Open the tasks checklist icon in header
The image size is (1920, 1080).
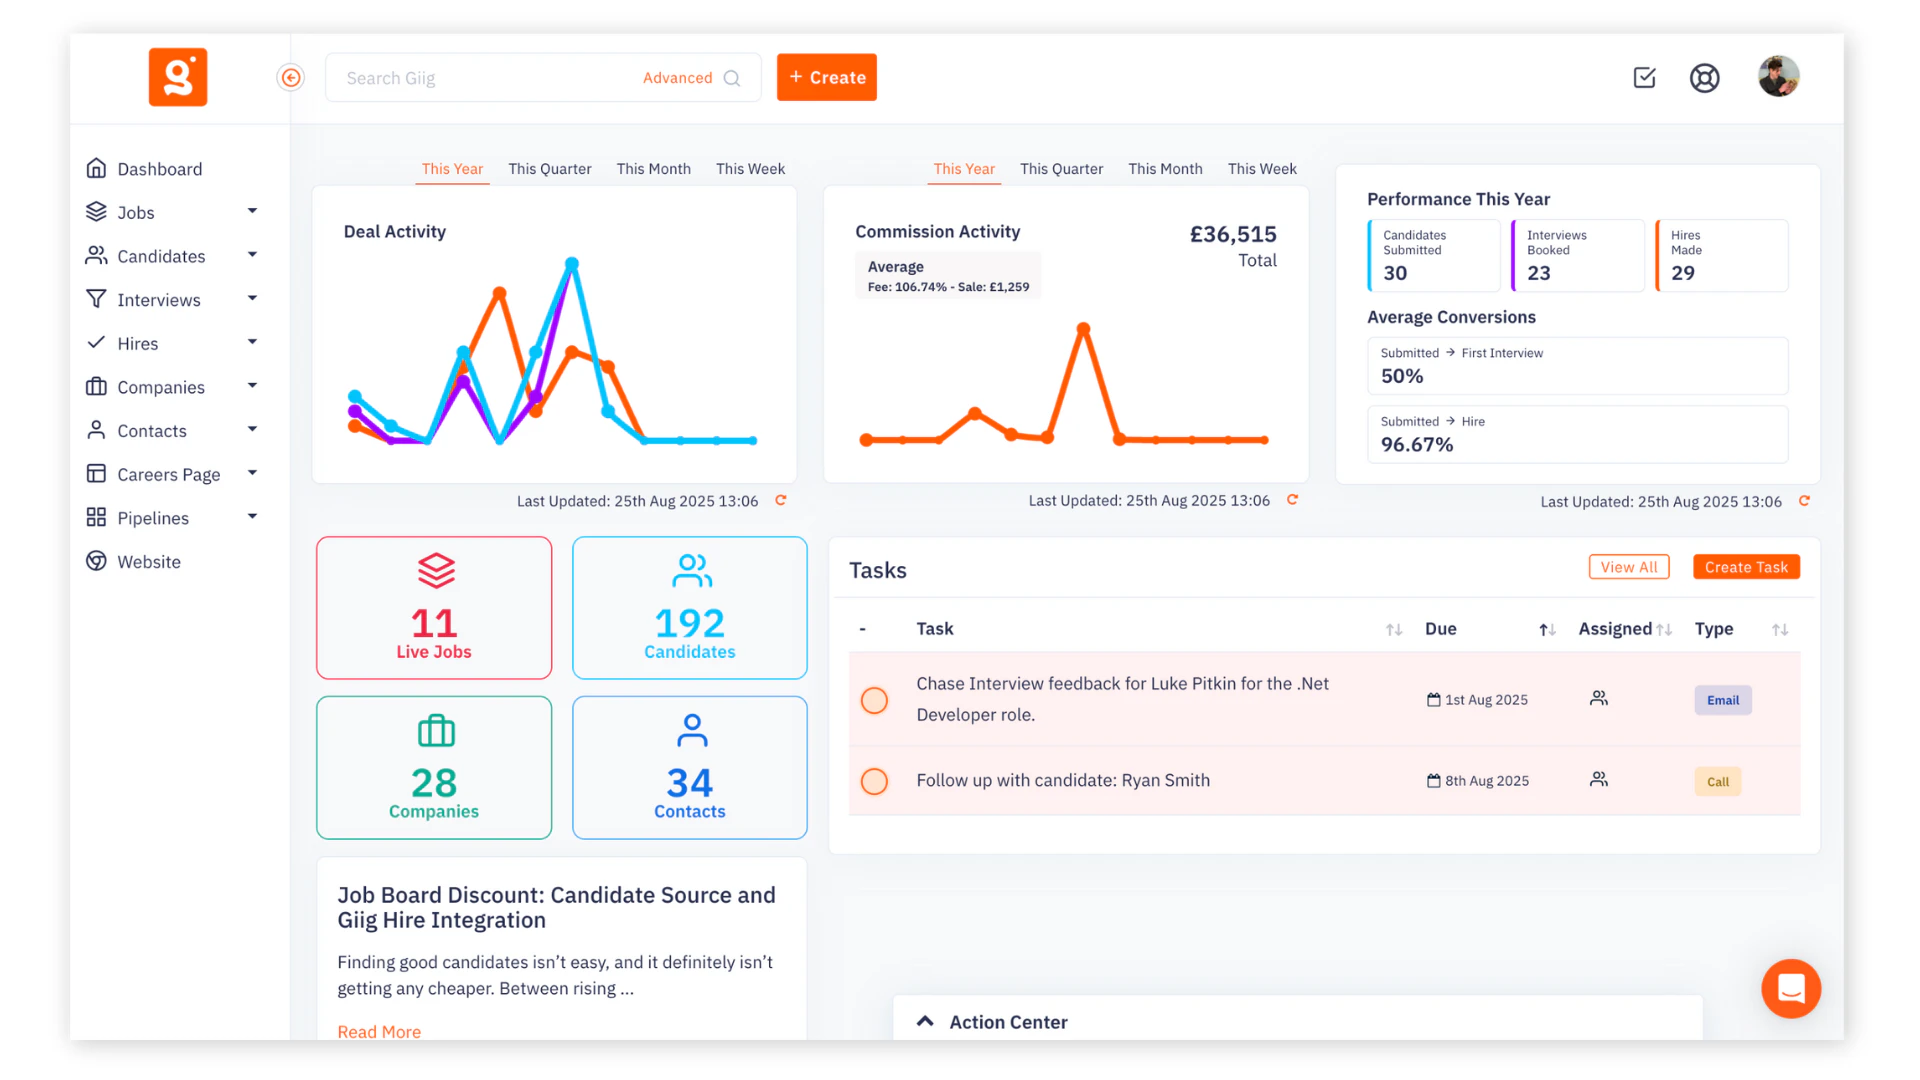click(1644, 78)
